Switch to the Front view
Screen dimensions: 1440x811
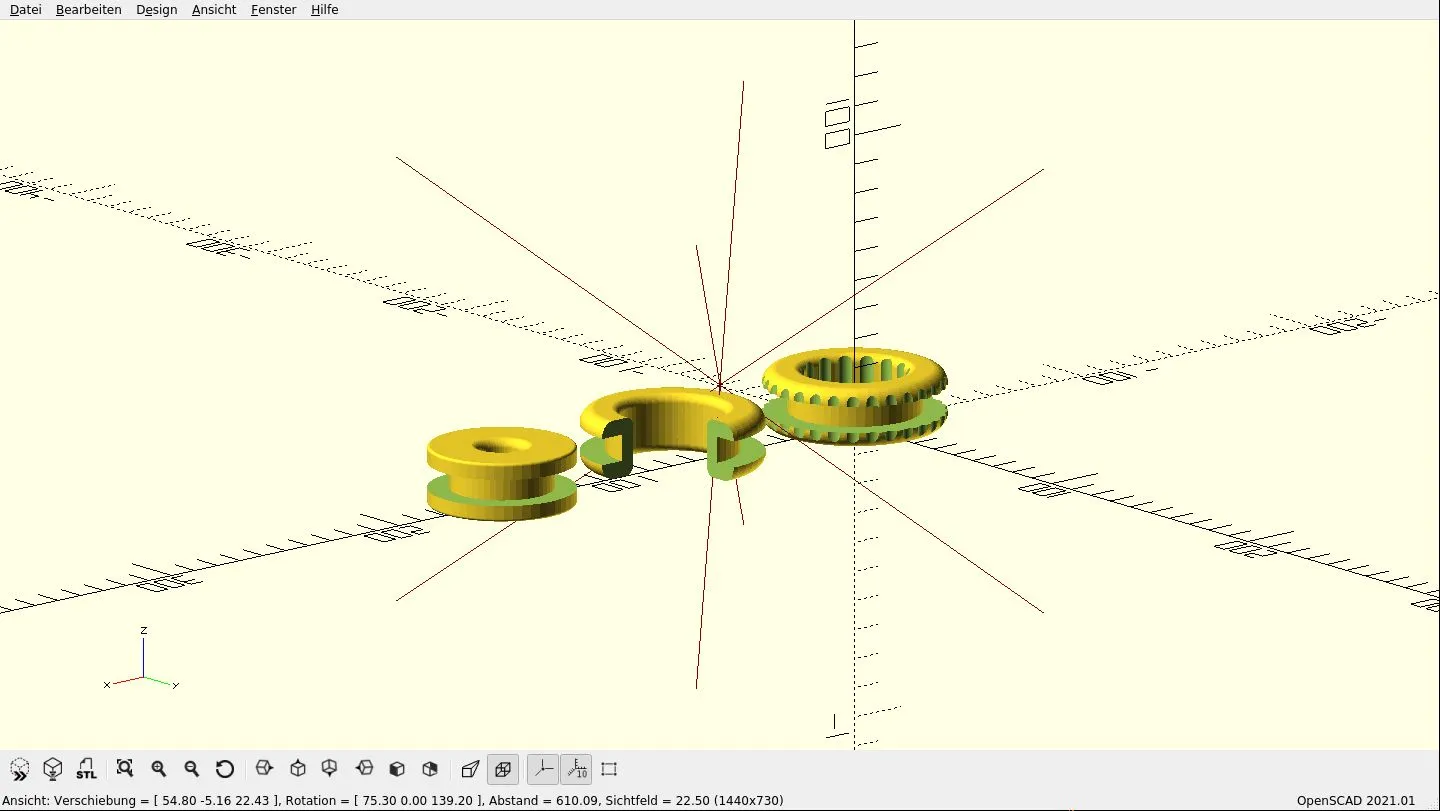click(x=397, y=769)
